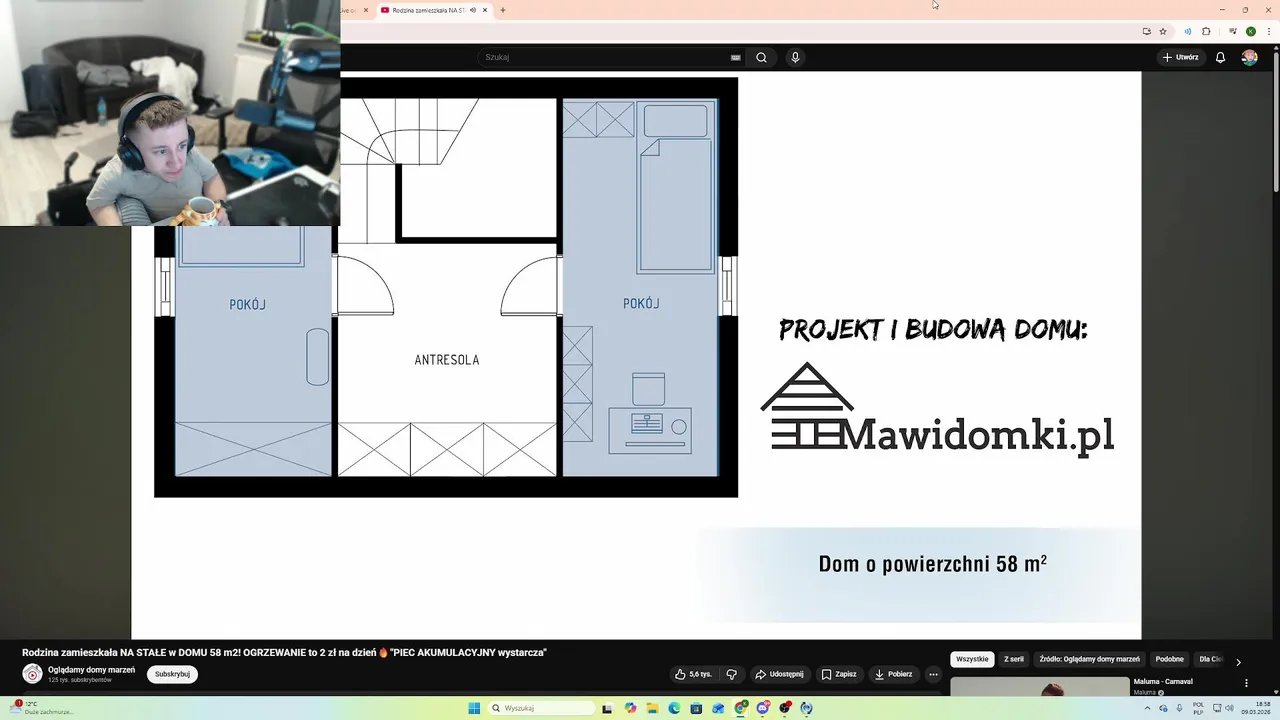Start voice search with microphone icon
This screenshot has width=1280, height=720.
[795, 57]
